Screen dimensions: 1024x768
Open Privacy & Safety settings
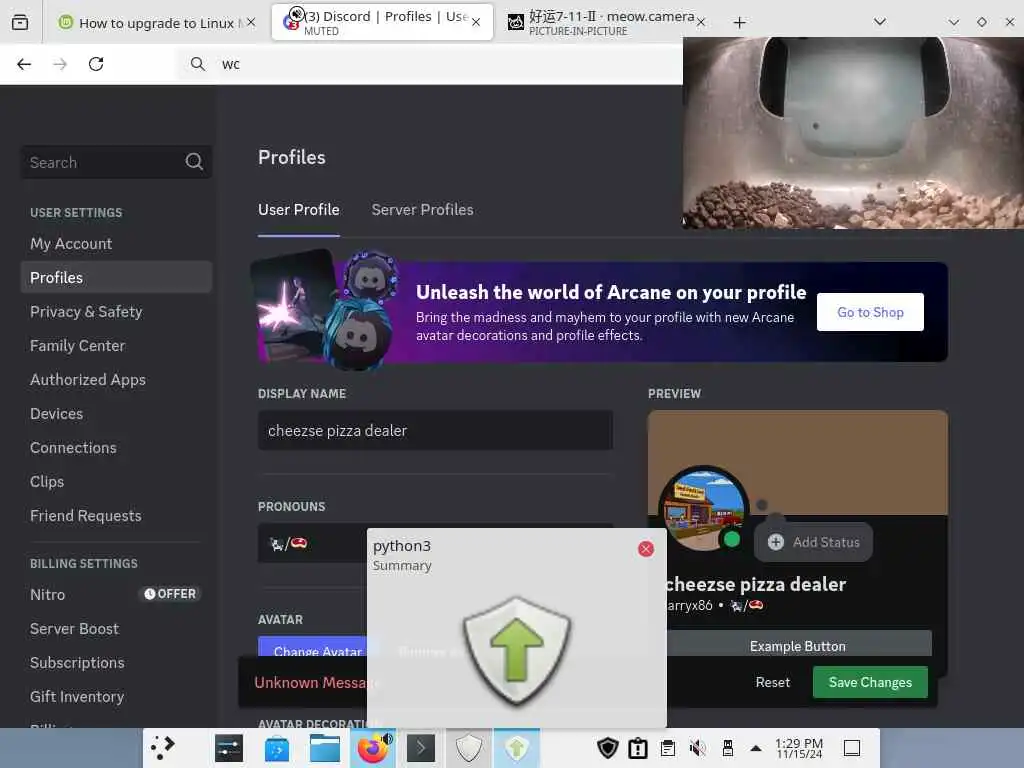116,312
